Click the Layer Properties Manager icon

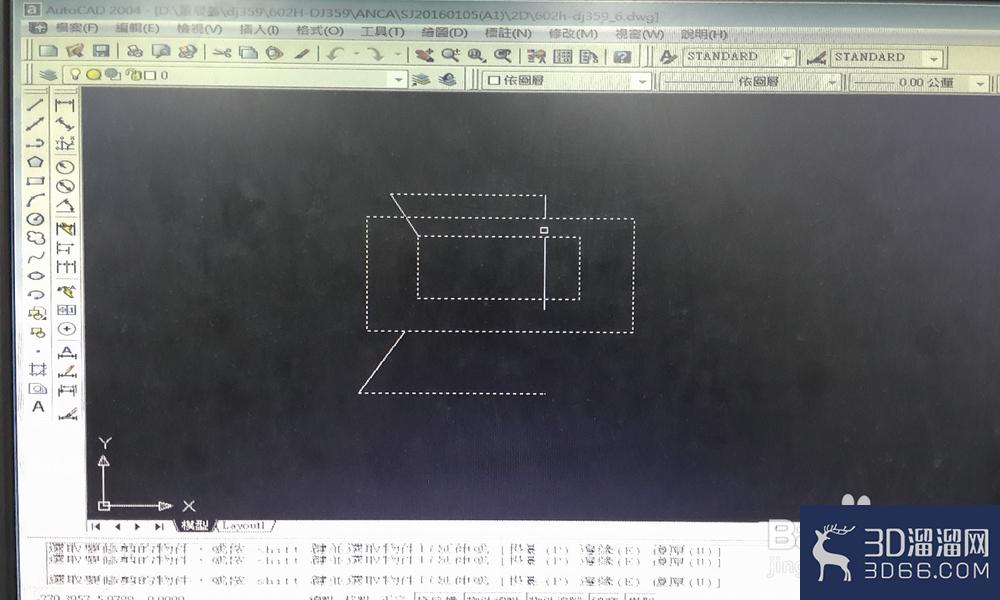pos(48,75)
